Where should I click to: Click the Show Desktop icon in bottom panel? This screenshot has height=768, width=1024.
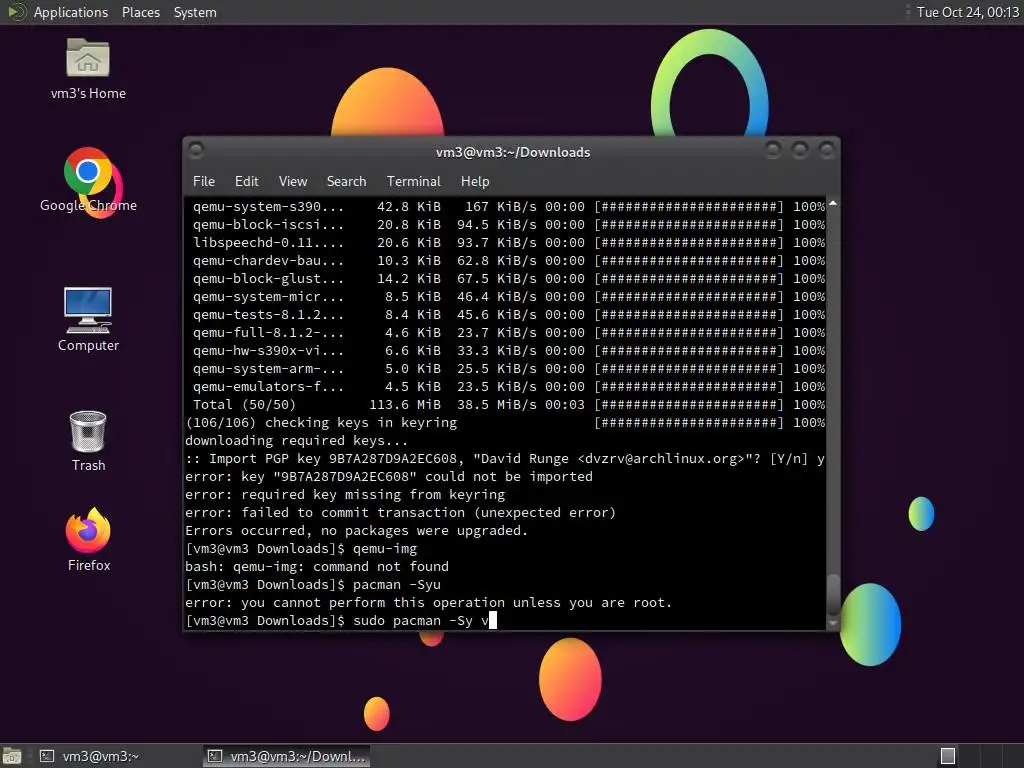pos(12,756)
